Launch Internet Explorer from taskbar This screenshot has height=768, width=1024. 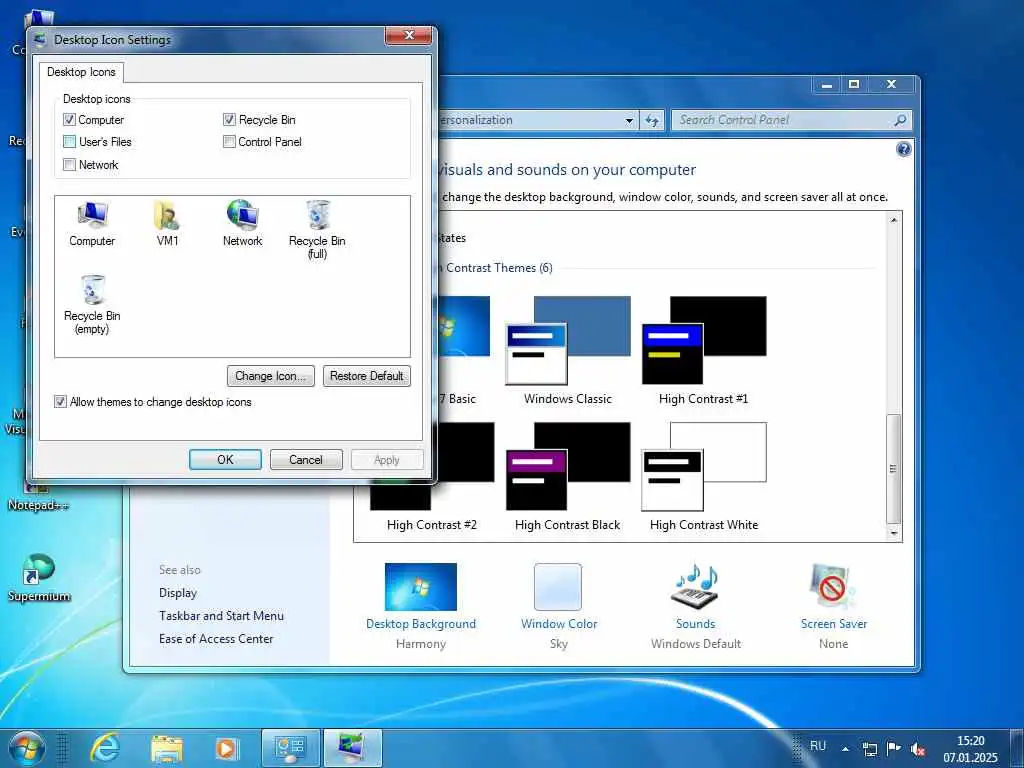coord(106,748)
